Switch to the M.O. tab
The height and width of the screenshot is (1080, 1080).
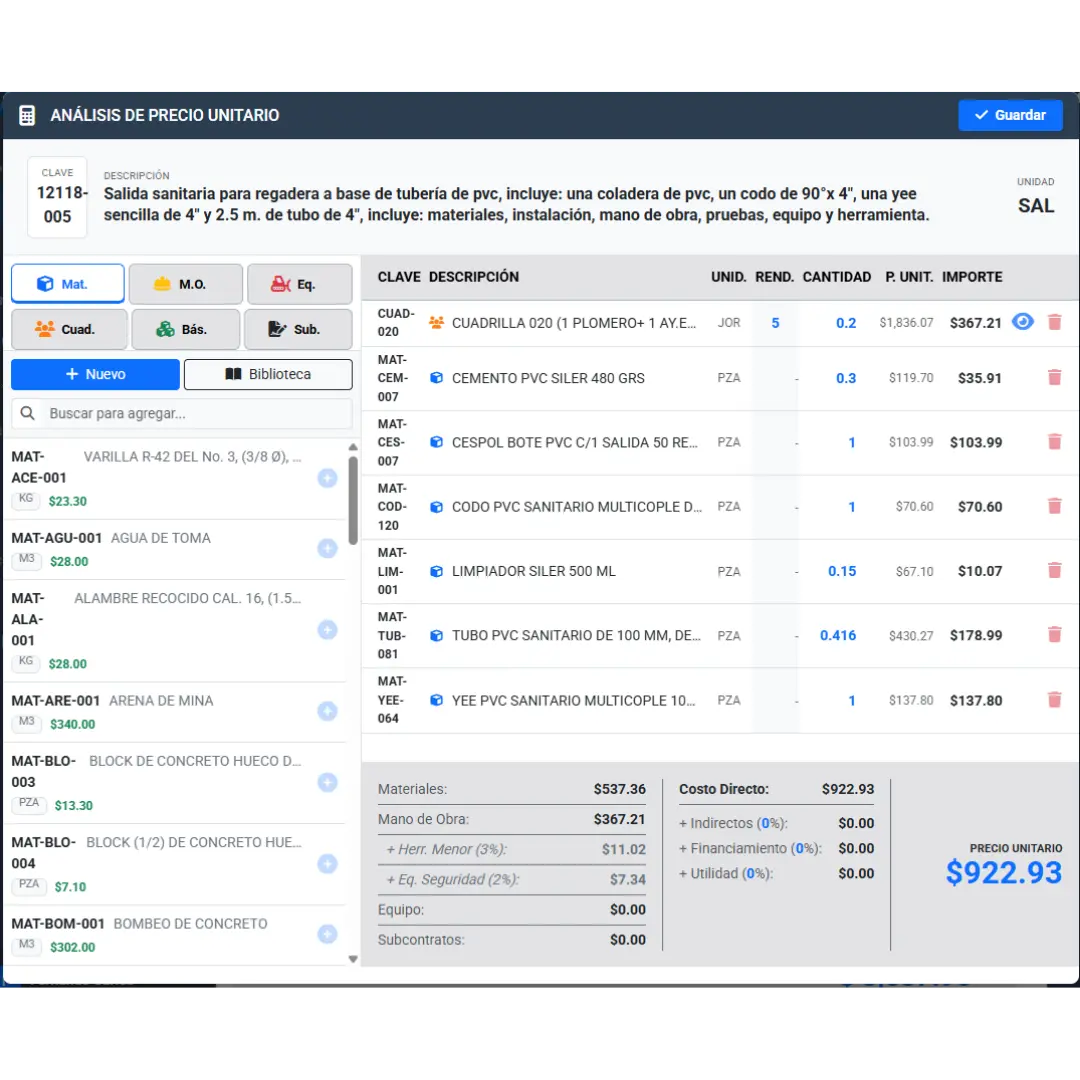pyautogui.click(x=186, y=284)
